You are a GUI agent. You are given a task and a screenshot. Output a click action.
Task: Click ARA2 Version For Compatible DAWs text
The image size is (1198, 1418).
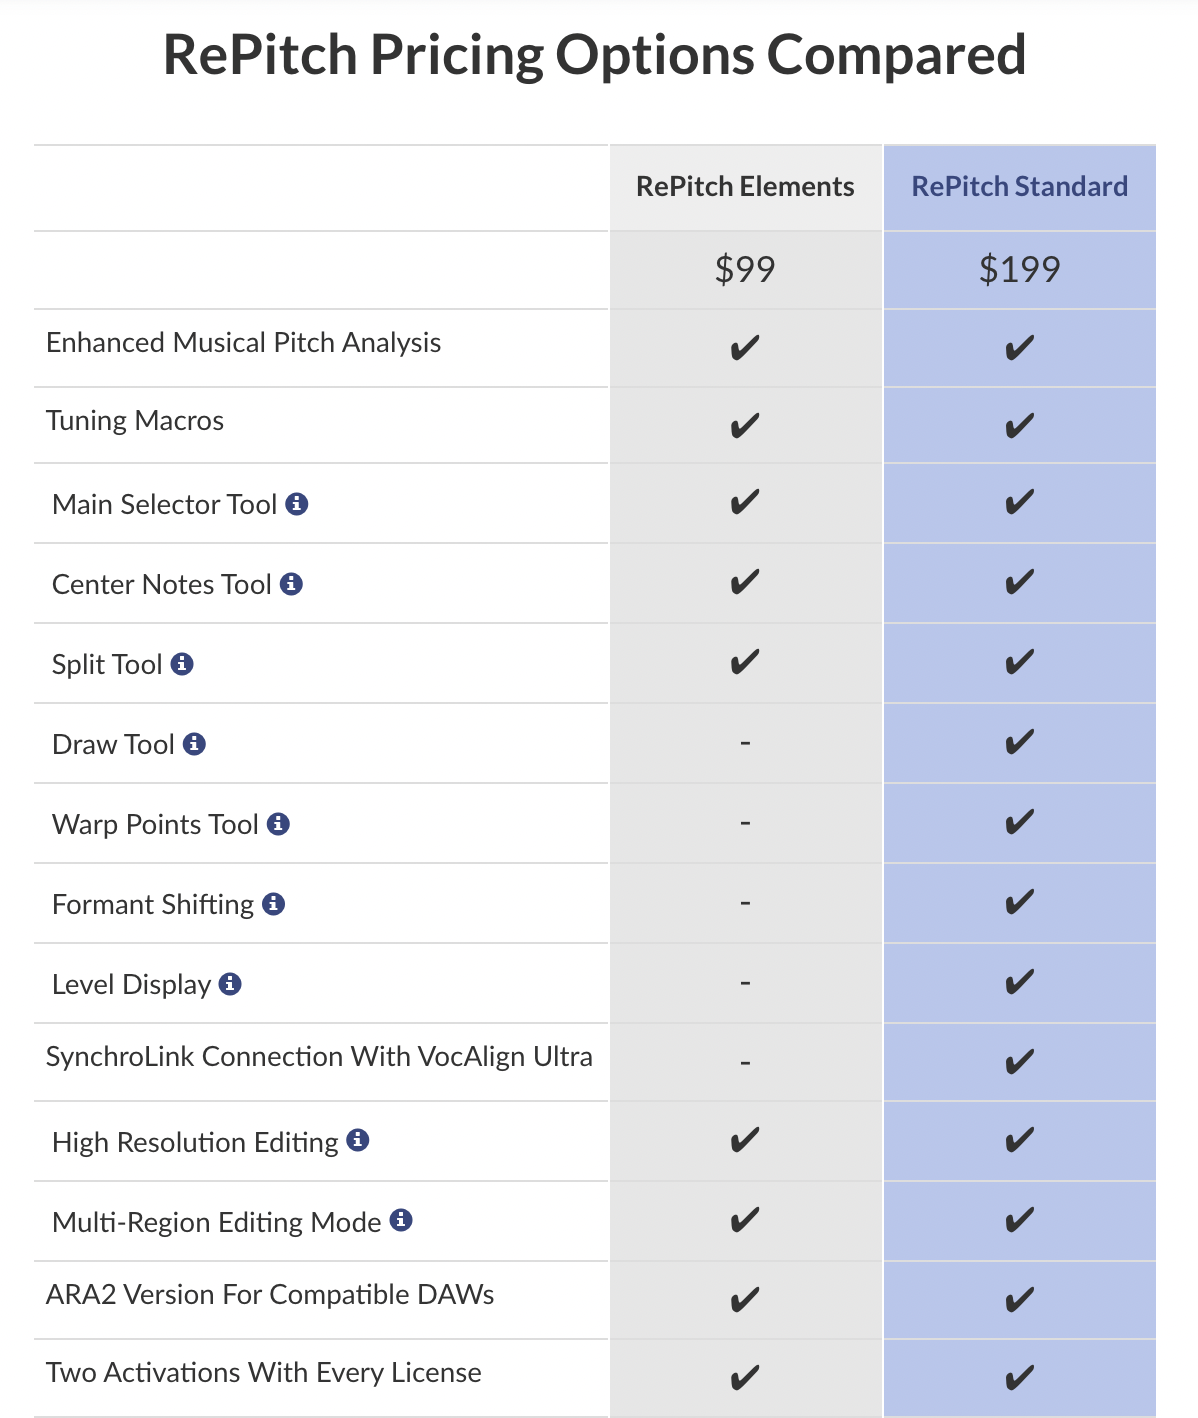click(x=270, y=1295)
